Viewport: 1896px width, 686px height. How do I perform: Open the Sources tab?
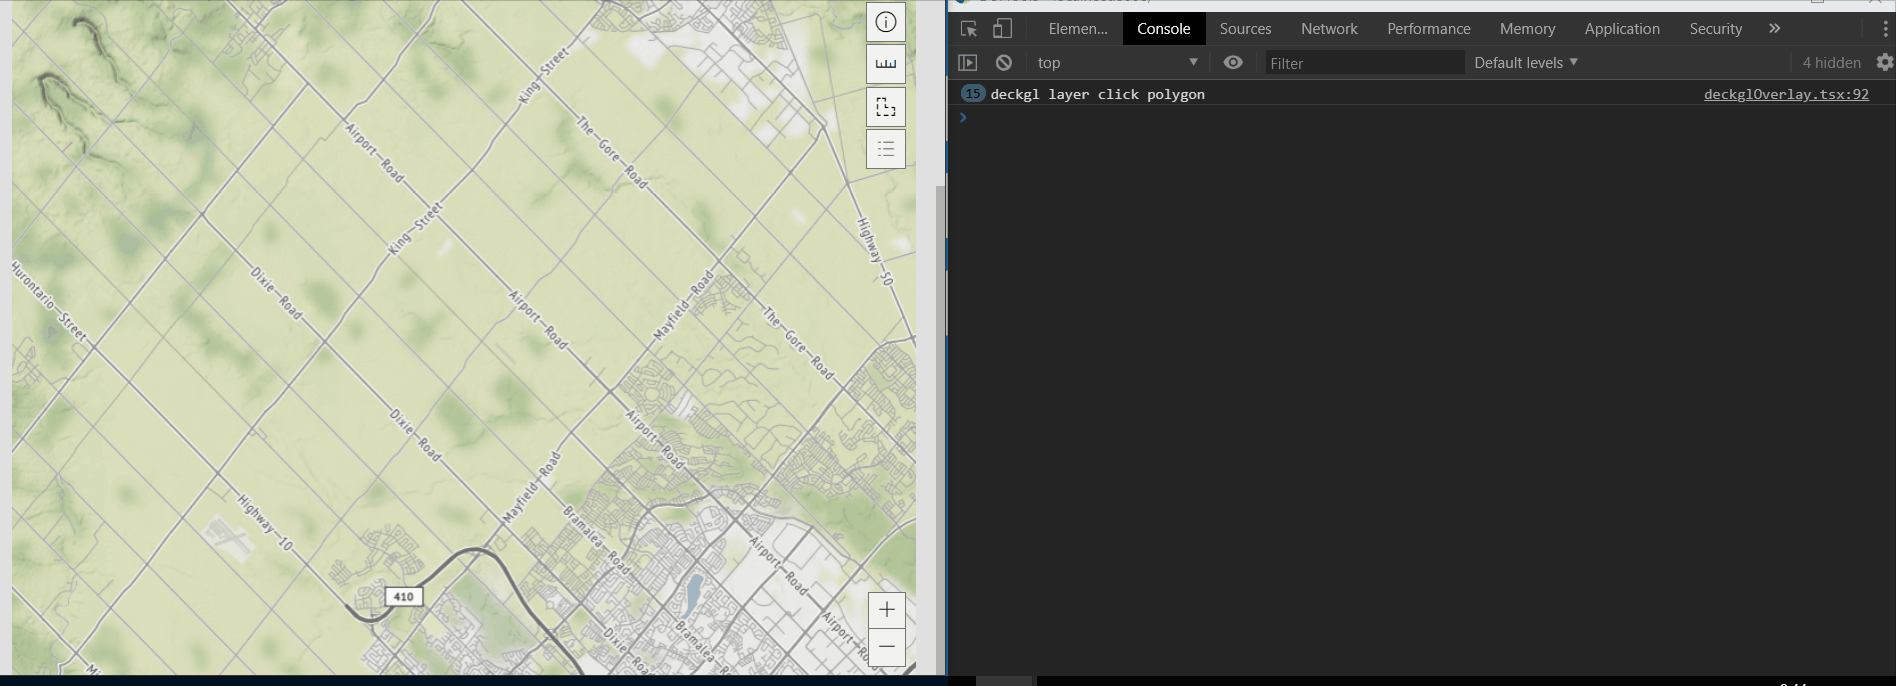pos(1245,29)
